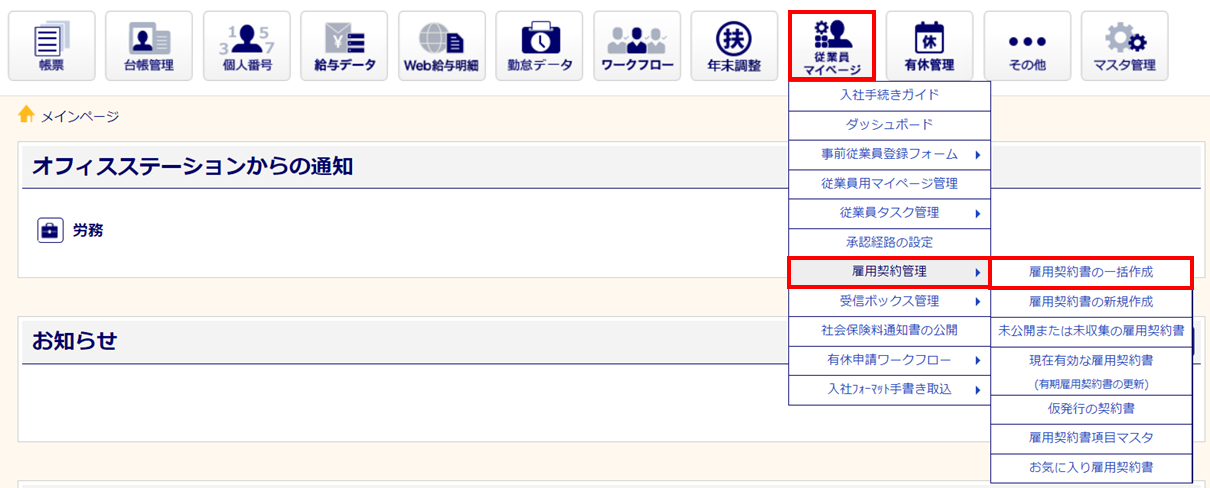Select 従業員用マイページ管理 menu entry
Screen dimensions: 1210x488
889,183
